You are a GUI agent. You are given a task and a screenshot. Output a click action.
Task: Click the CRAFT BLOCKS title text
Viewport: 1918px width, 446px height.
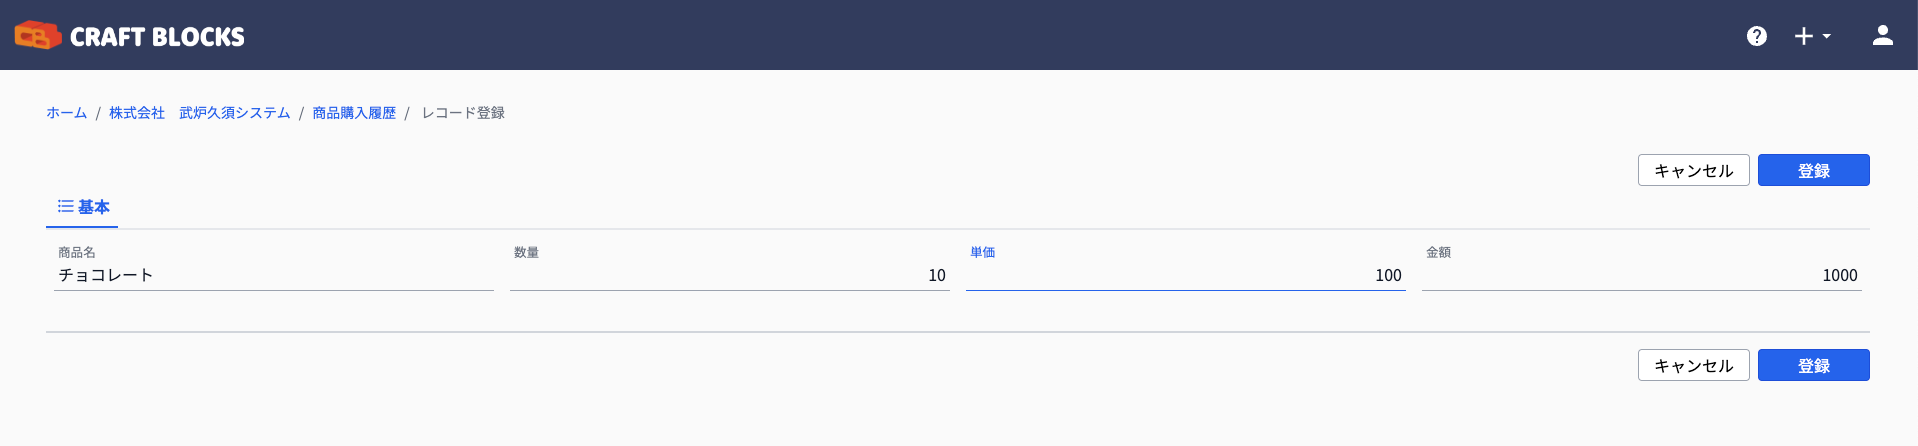click(157, 37)
